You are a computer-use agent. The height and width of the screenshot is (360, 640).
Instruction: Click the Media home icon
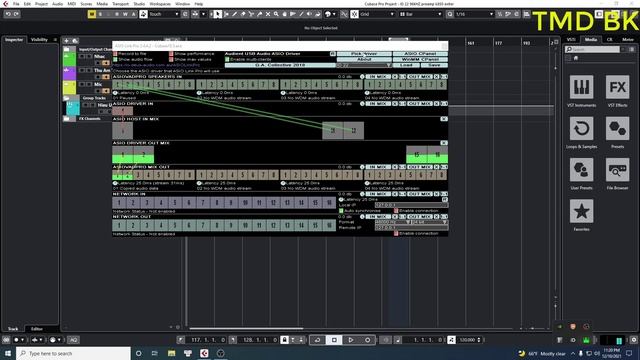[576, 58]
